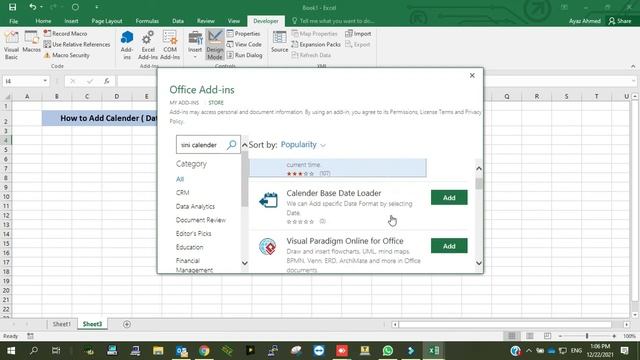Screen dimensions: 640x360
Task: Switch to Page Layout view
Action: click(529, 336)
